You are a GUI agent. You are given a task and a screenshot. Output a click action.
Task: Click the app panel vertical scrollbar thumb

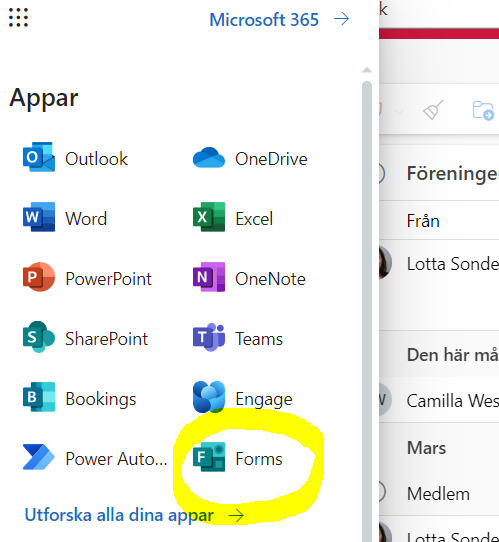tap(367, 311)
